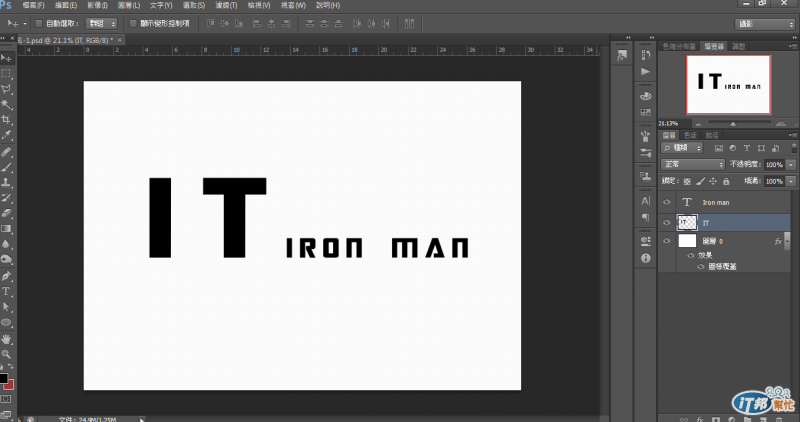Select the Zoom tool
The height and width of the screenshot is (422, 800).
[x=6, y=354]
